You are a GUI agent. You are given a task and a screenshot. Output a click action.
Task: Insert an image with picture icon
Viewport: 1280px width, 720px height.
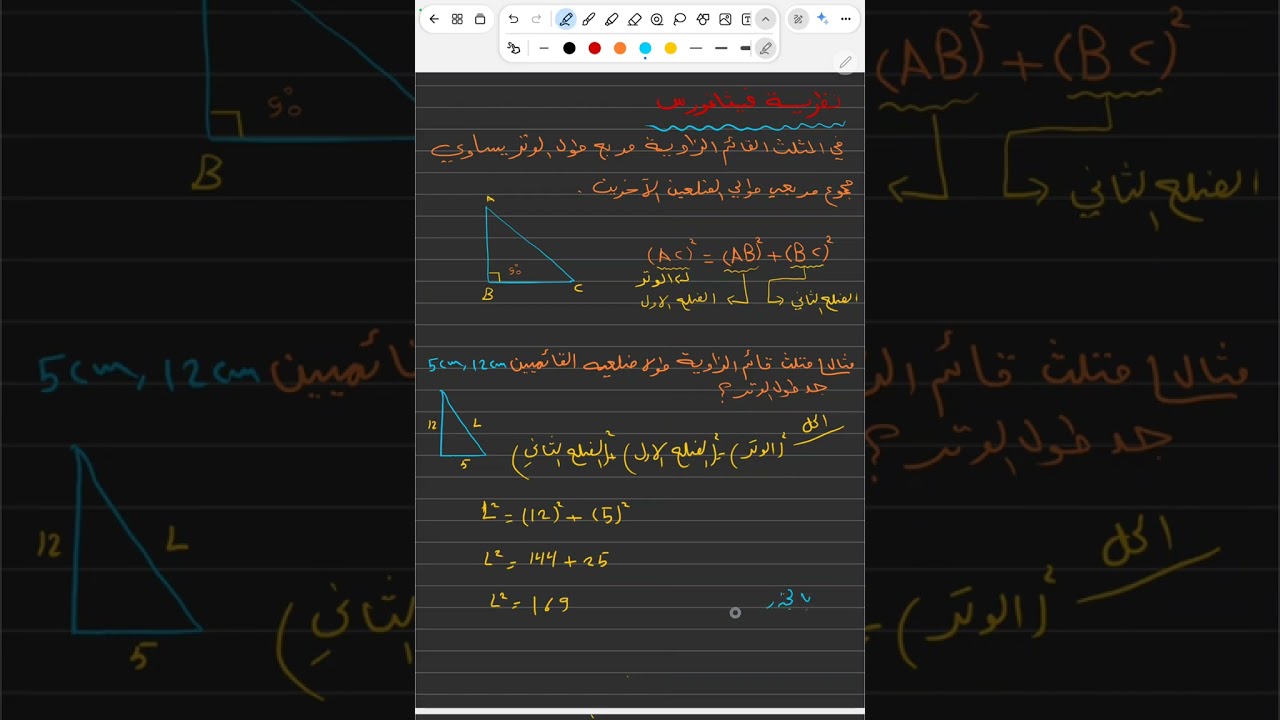click(x=725, y=19)
